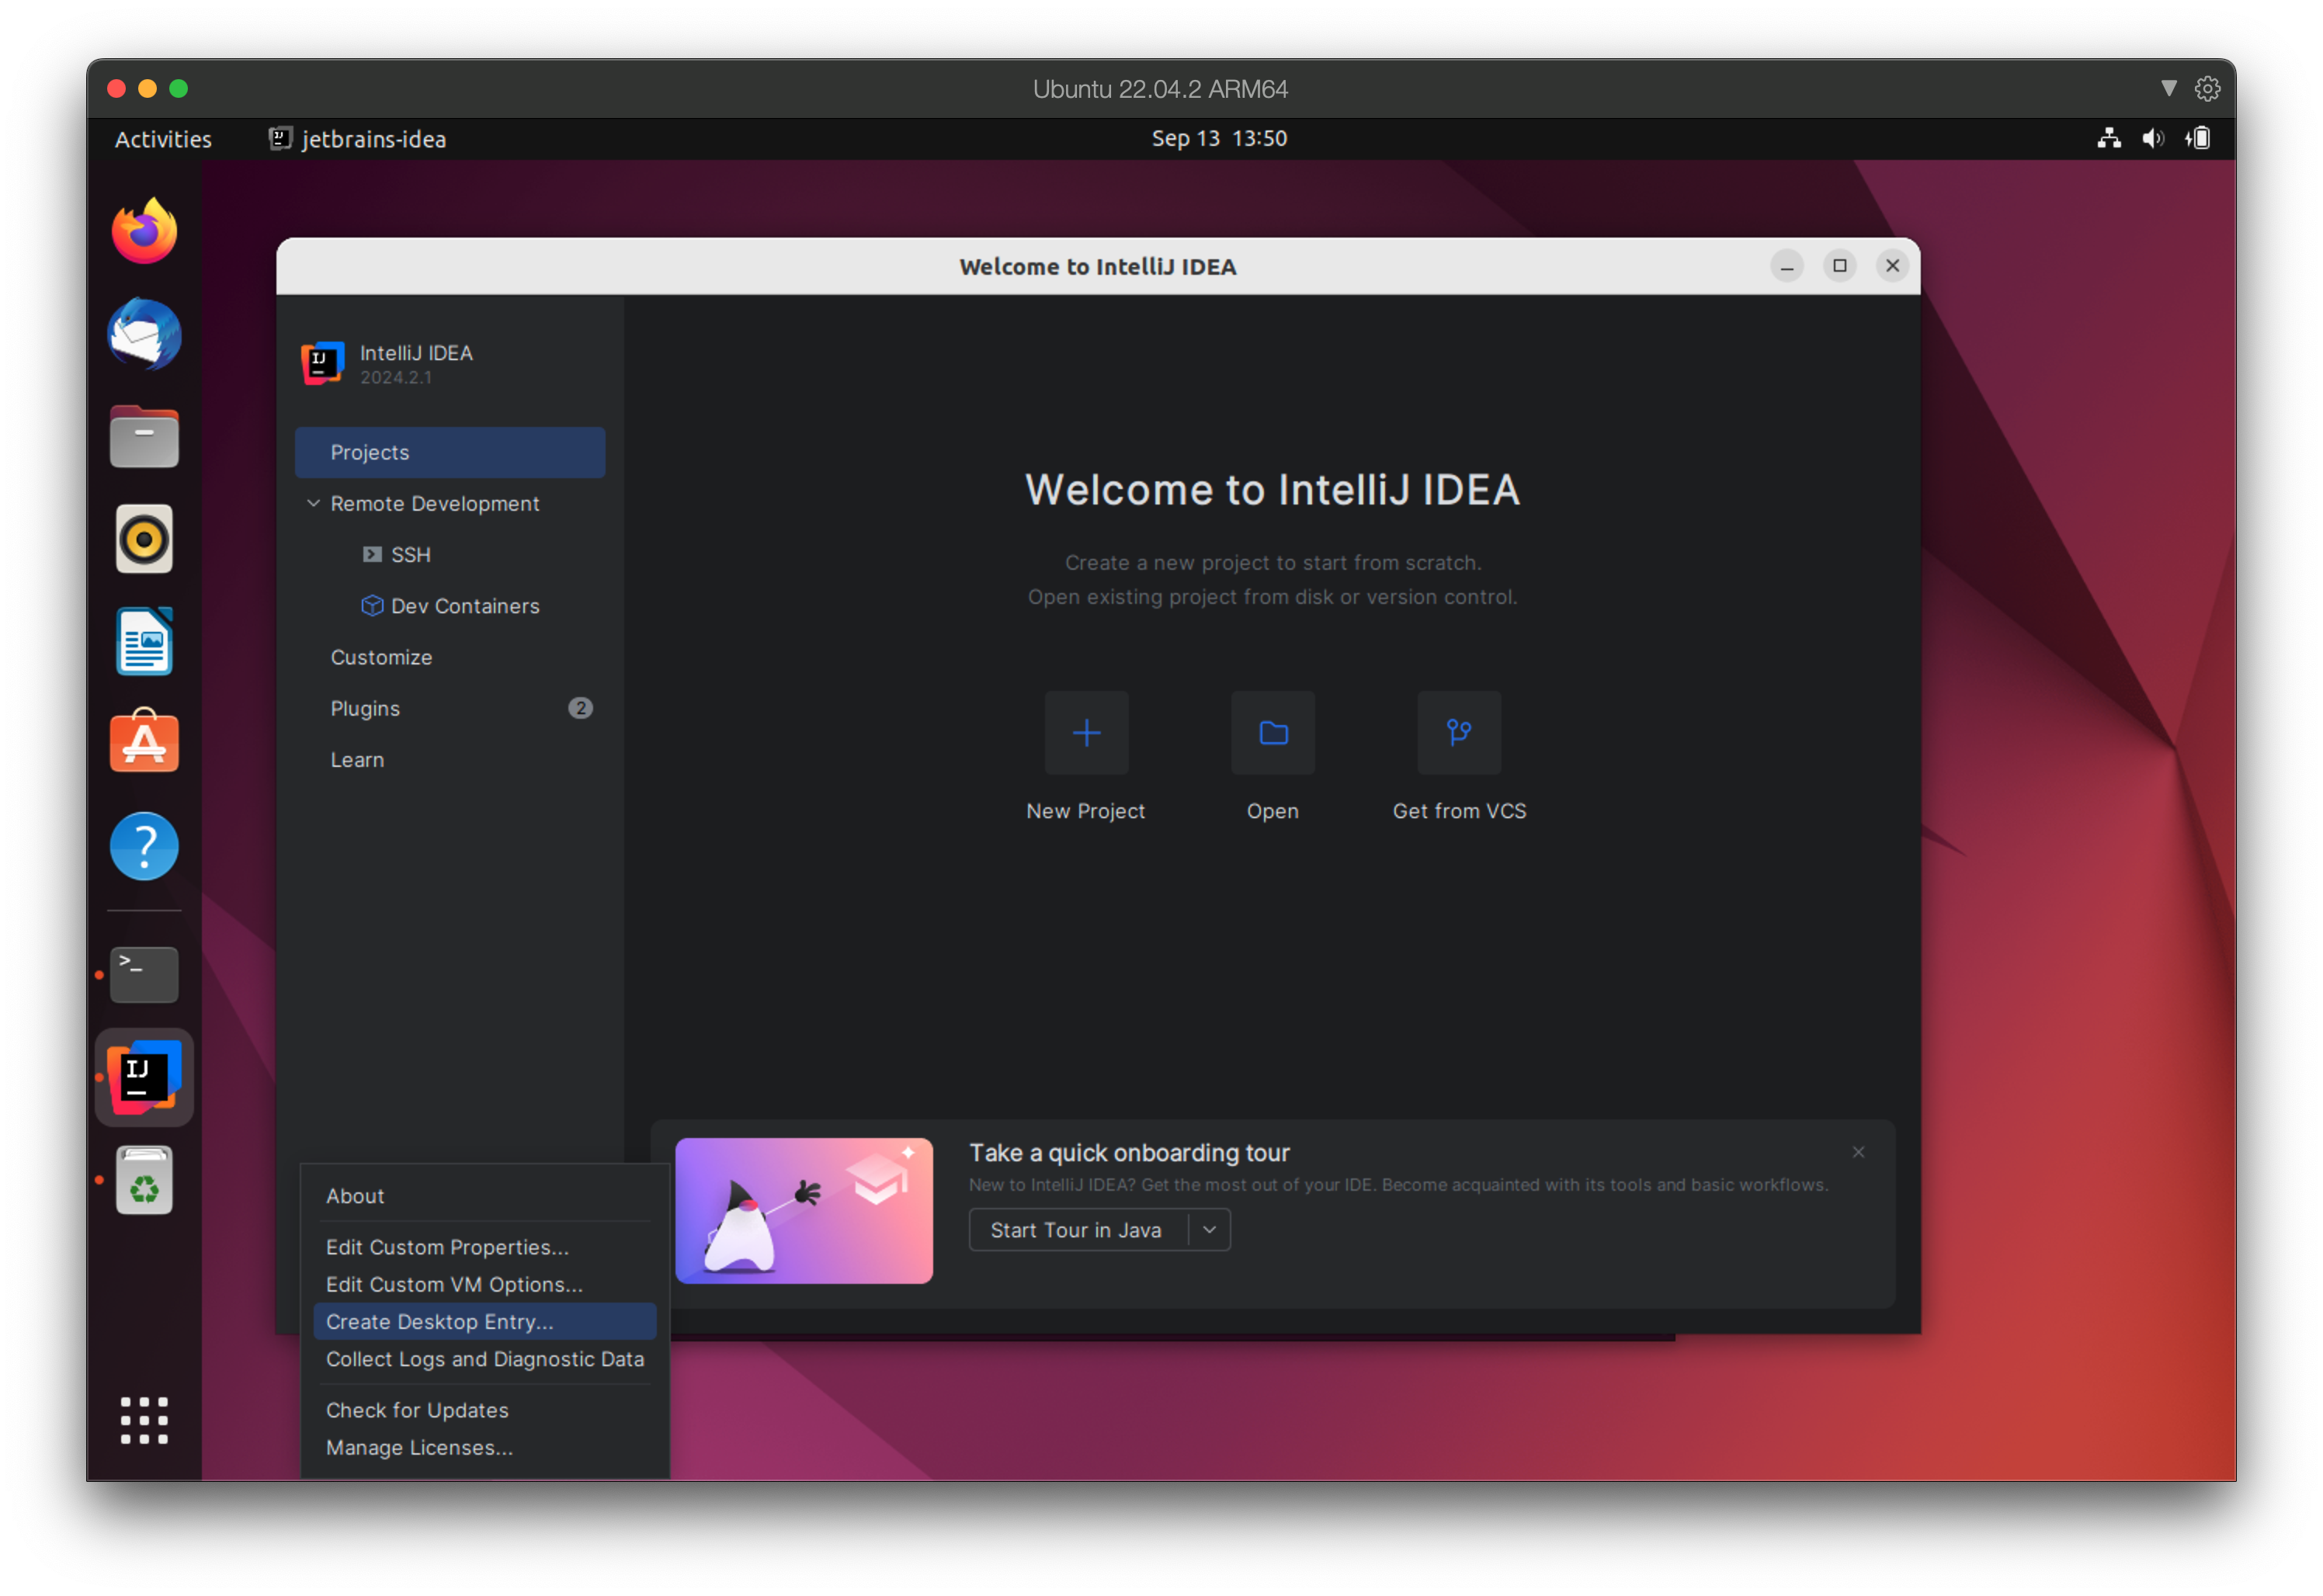The height and width of the screenshot is (1596, 2323).
Task: Close the onboarding tour notification
Action: (1859, 1151)
